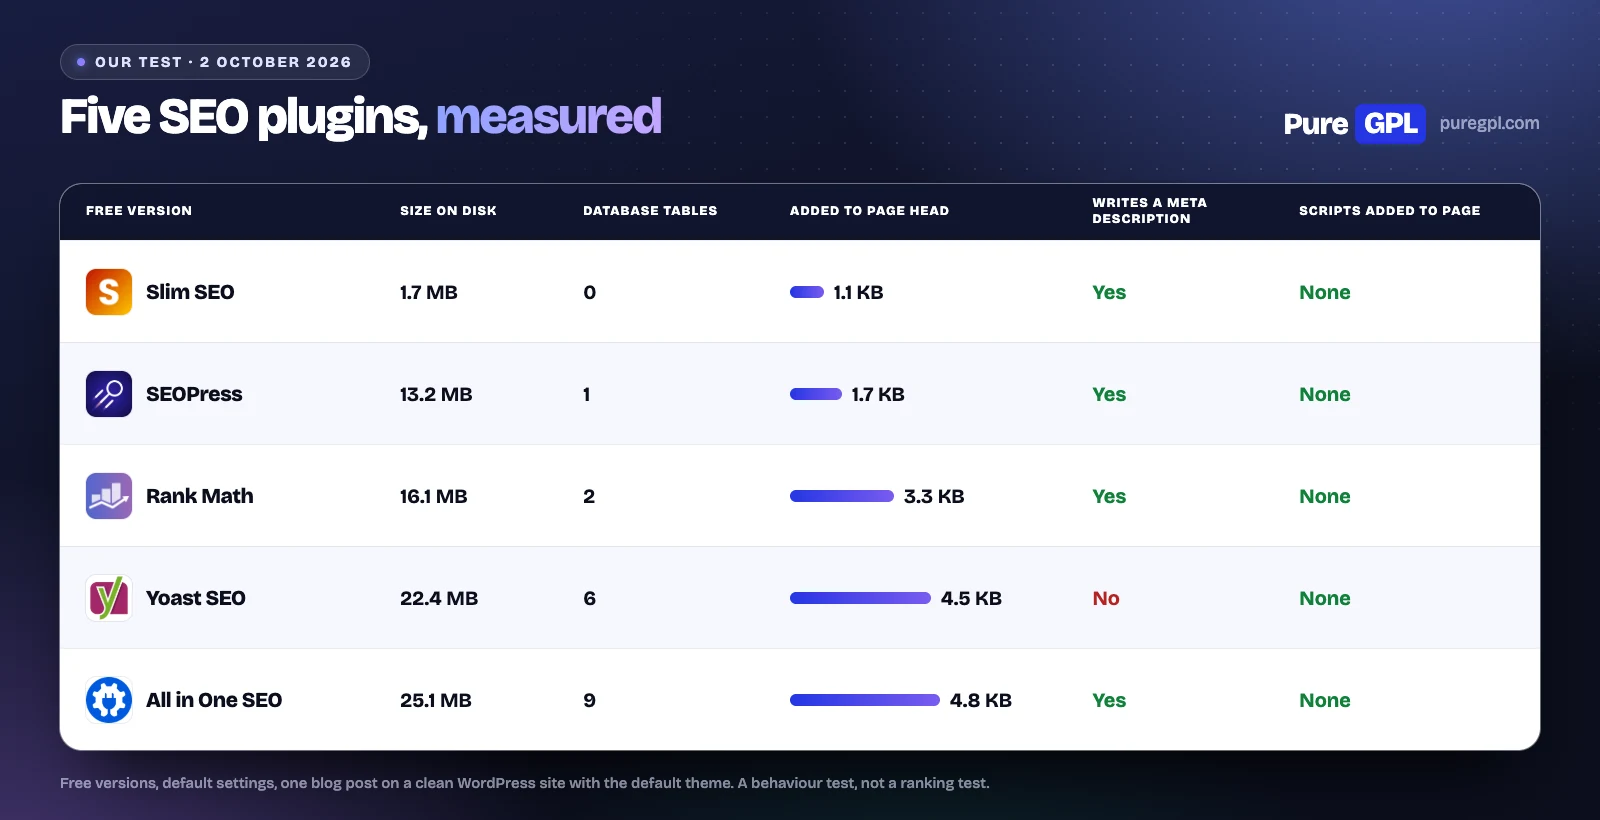The width and height of the screenshot is (1600, 820).
Task: Click the '4.5 KB' page head value
Action: [x=971, y=598]
